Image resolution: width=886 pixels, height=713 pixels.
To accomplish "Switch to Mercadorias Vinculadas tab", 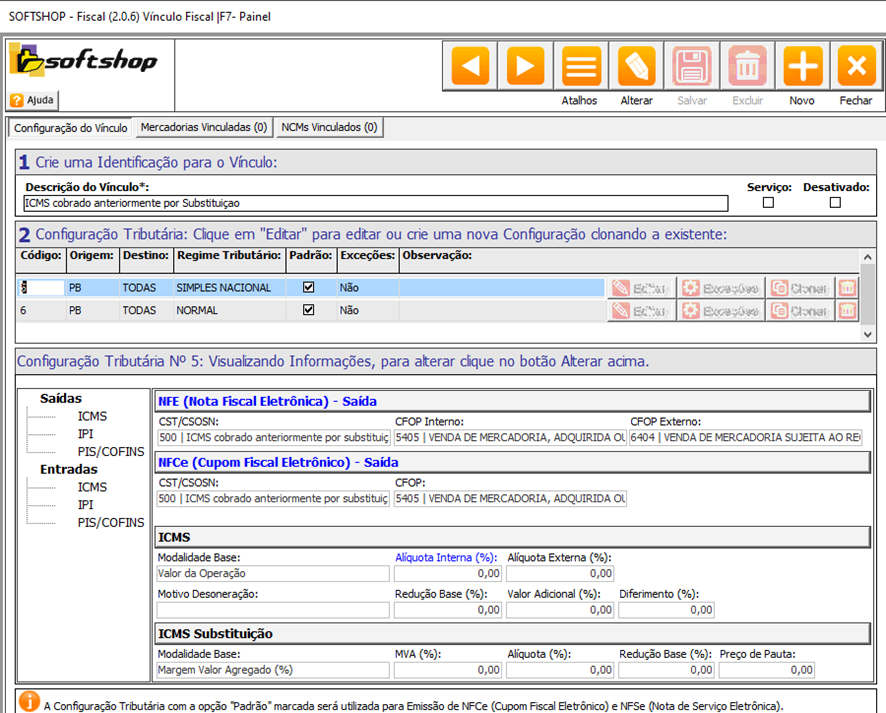I will point(204,128).
